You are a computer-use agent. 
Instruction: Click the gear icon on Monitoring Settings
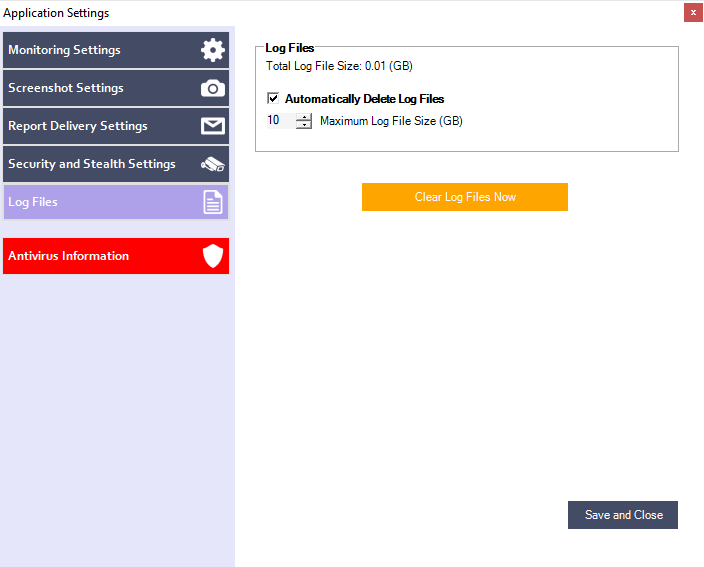[213, 50]
